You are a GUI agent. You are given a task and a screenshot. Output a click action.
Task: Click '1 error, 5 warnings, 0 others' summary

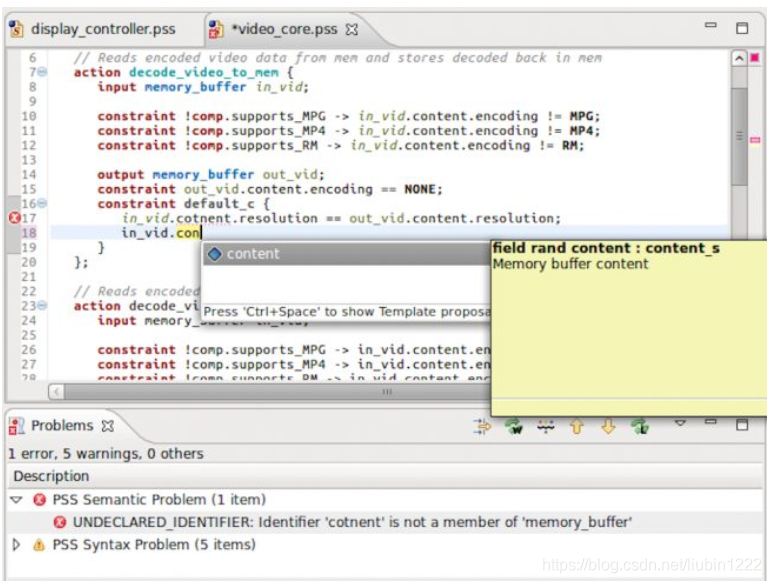(106, 453)
